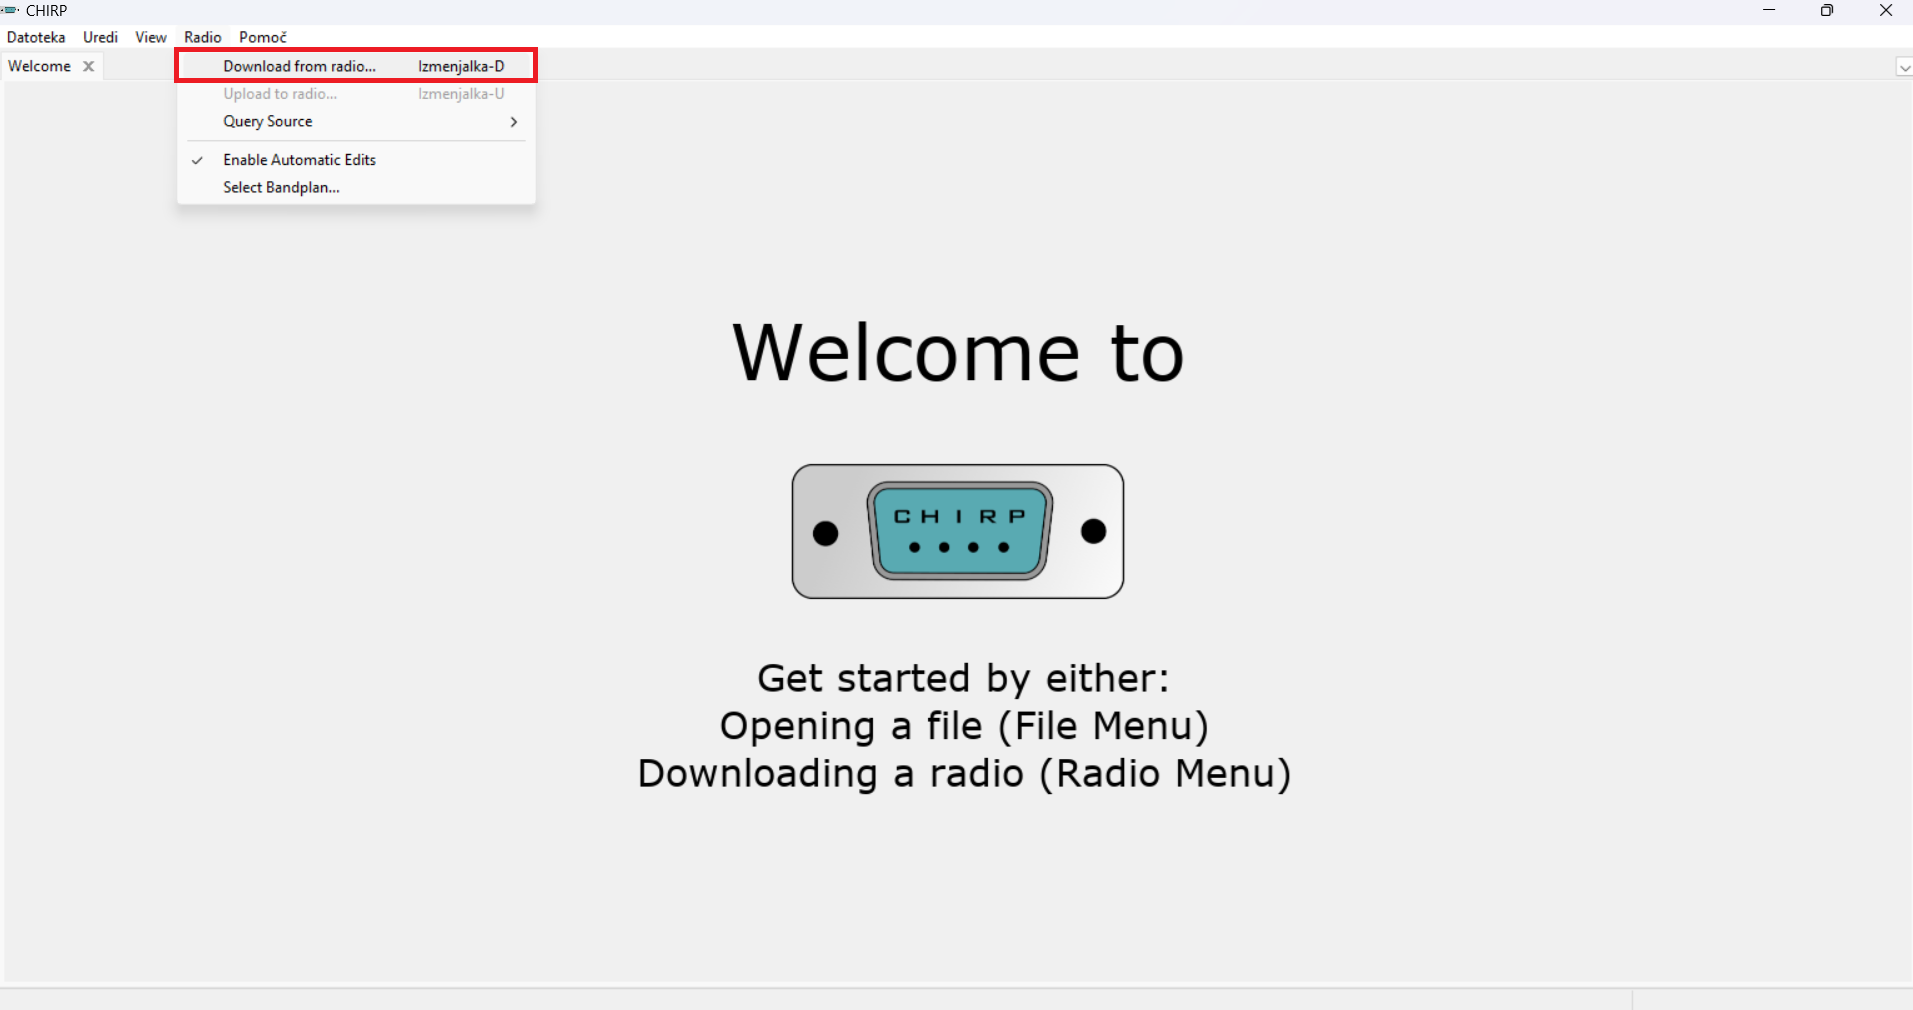
Task: Close the CHIRP window
Action: click(x=1885, y=11)
